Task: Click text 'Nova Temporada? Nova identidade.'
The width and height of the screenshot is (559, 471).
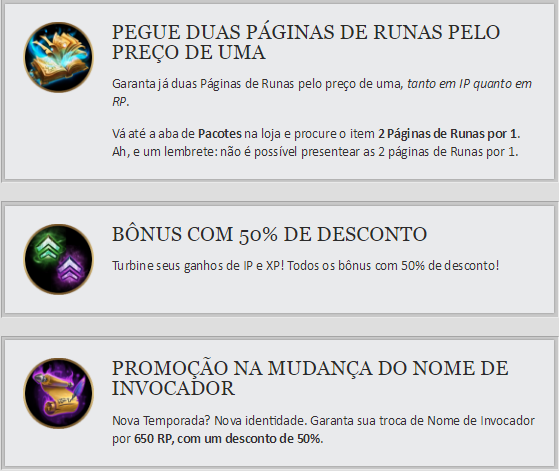Action: coord(209,421)
